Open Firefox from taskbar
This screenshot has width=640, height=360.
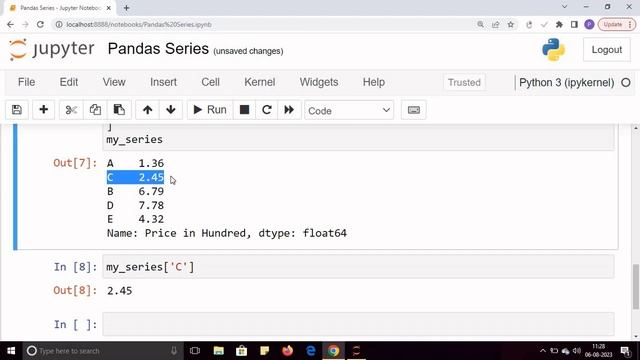(x=288, y=351)
